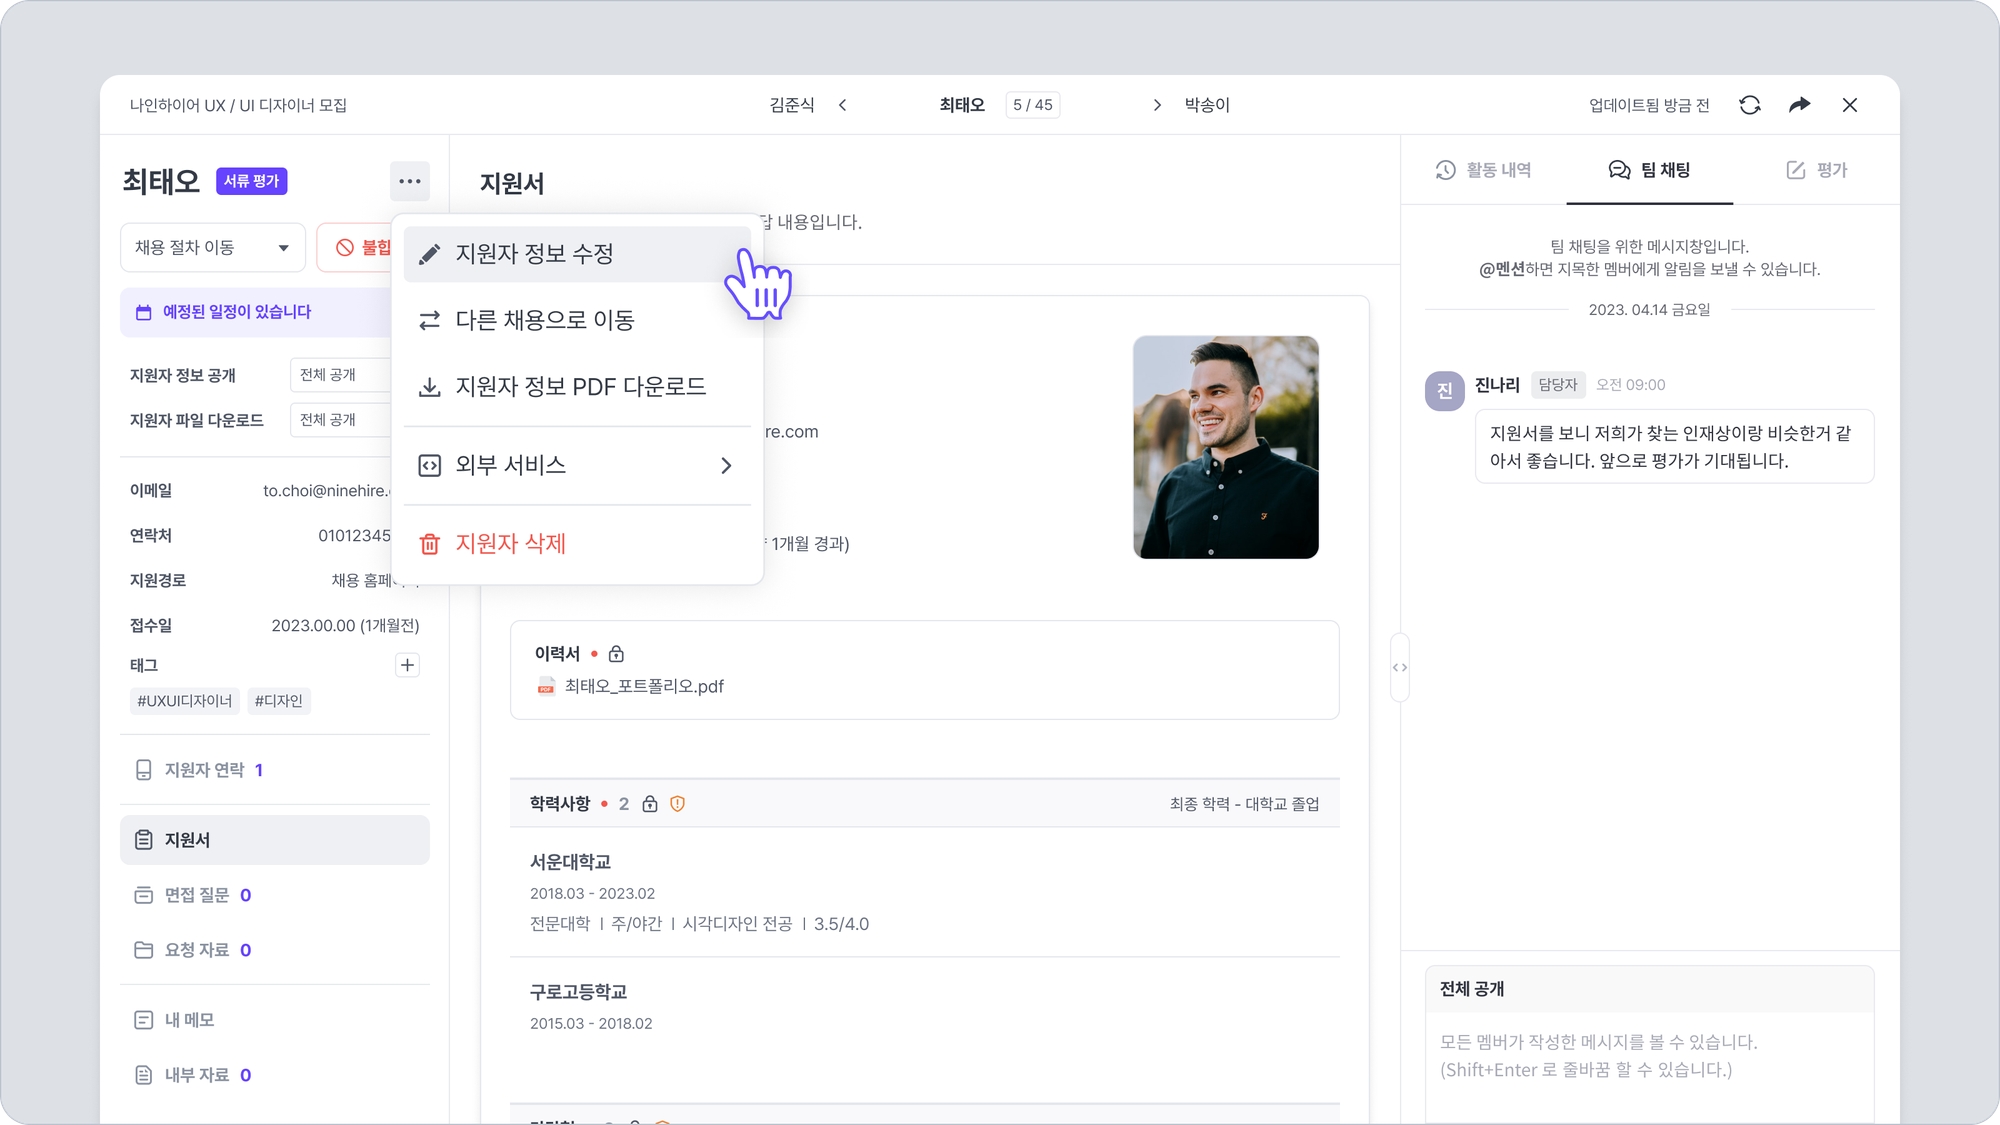Select 지원자 삭제 menu item
This screenshot has width=2000, height=1125.
click(510, 543)
